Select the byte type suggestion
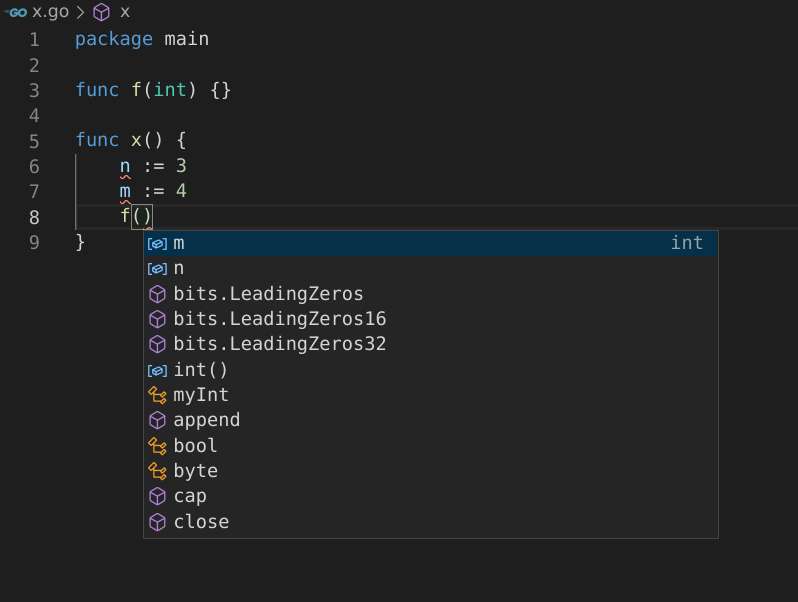 pos(195,471)
